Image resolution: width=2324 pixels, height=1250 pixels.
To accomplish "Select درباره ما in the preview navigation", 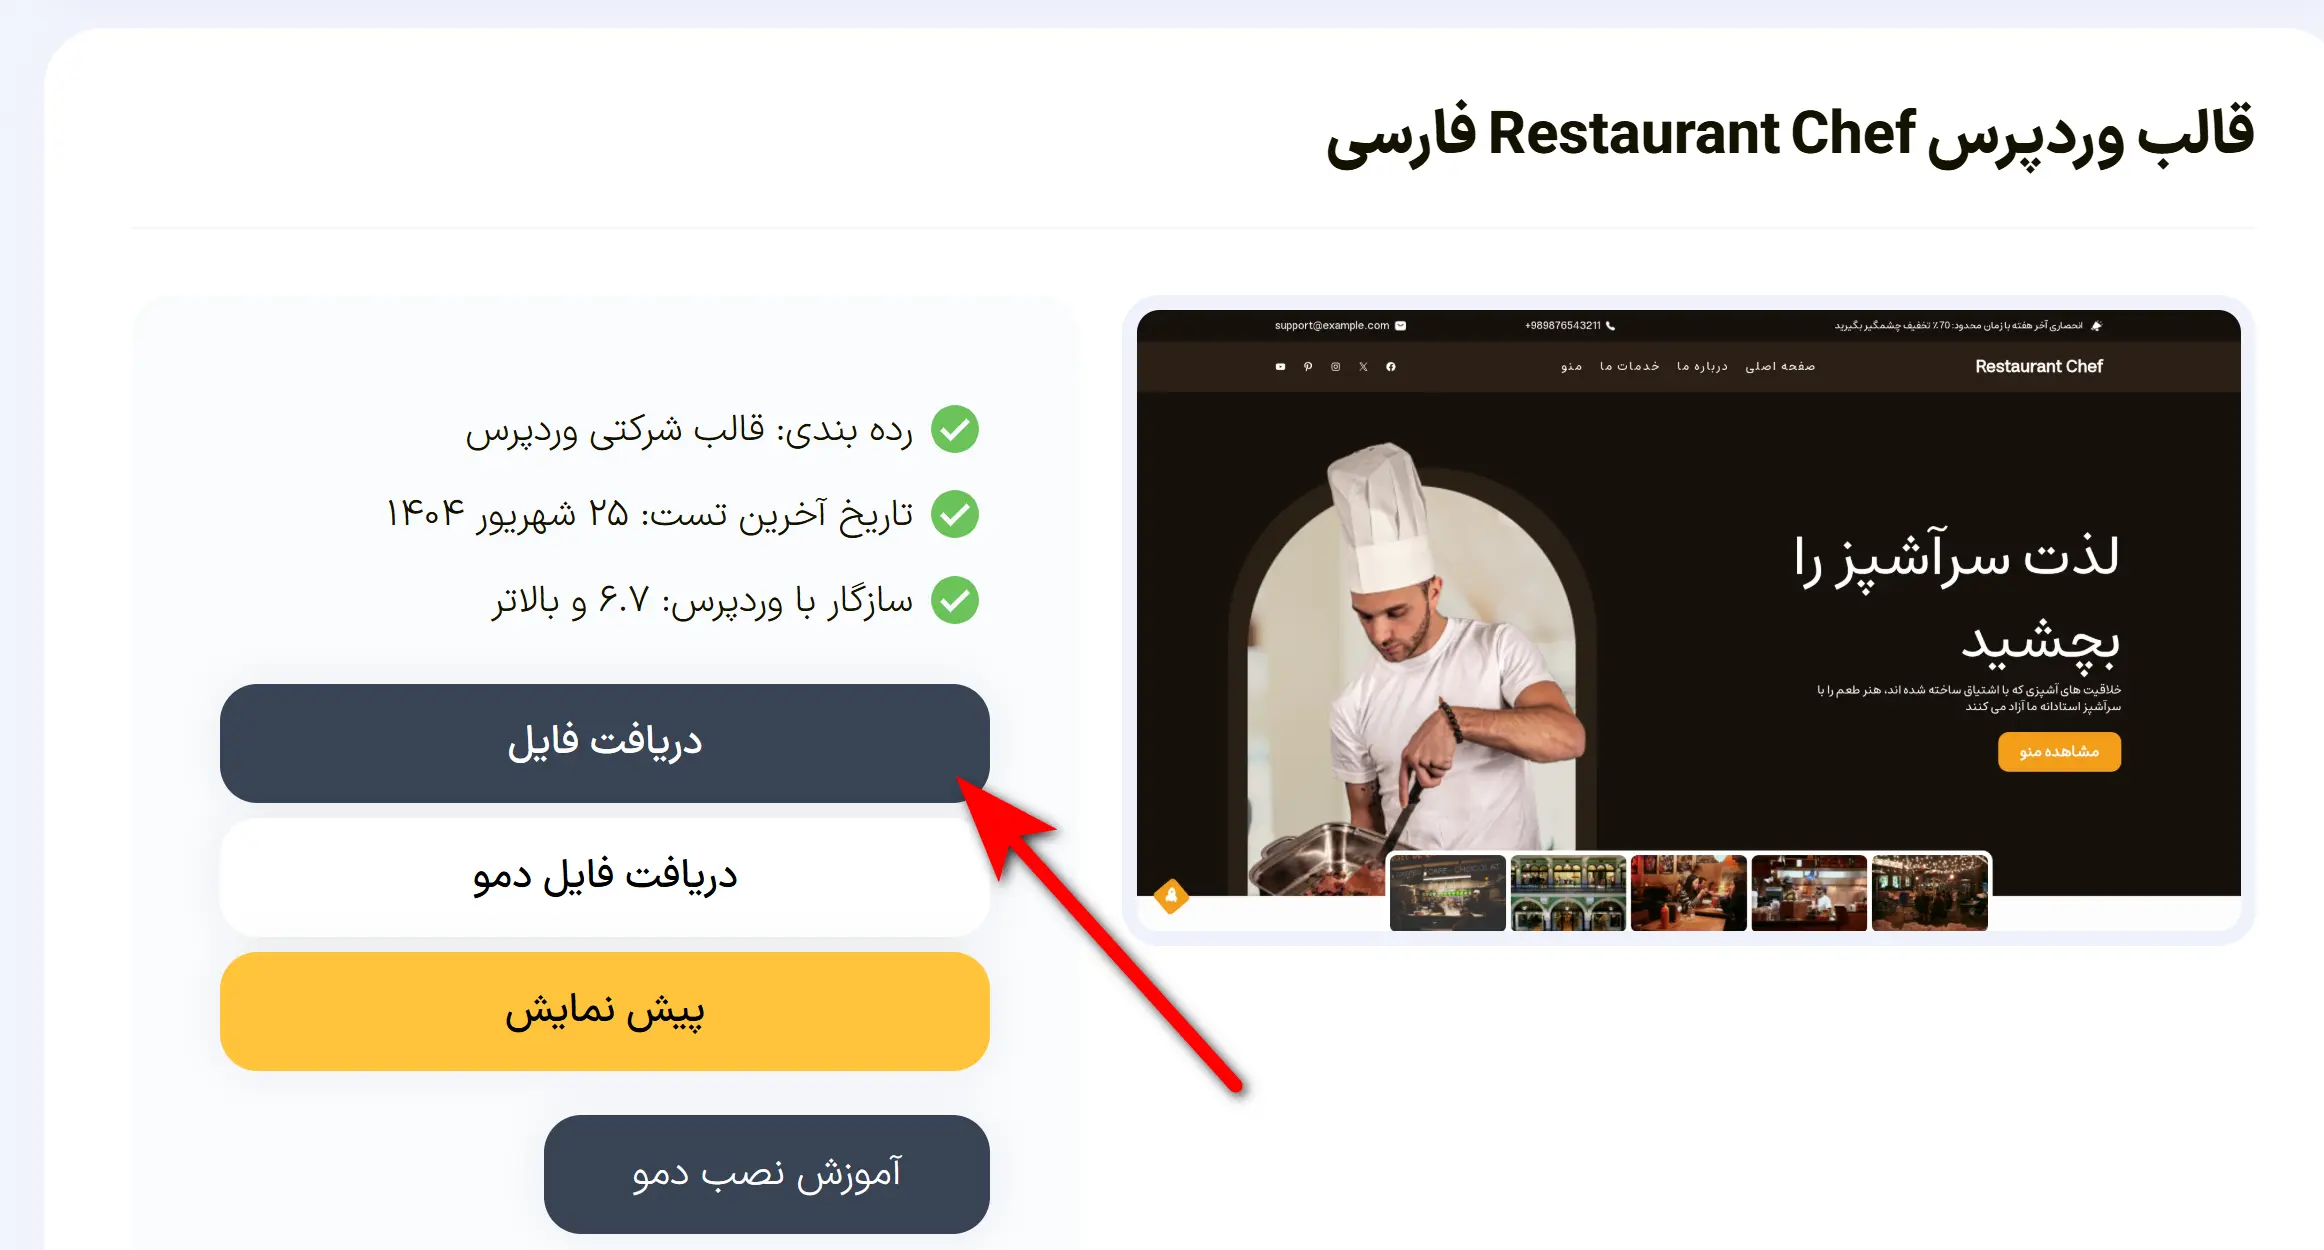I will tap(1702, 367).
